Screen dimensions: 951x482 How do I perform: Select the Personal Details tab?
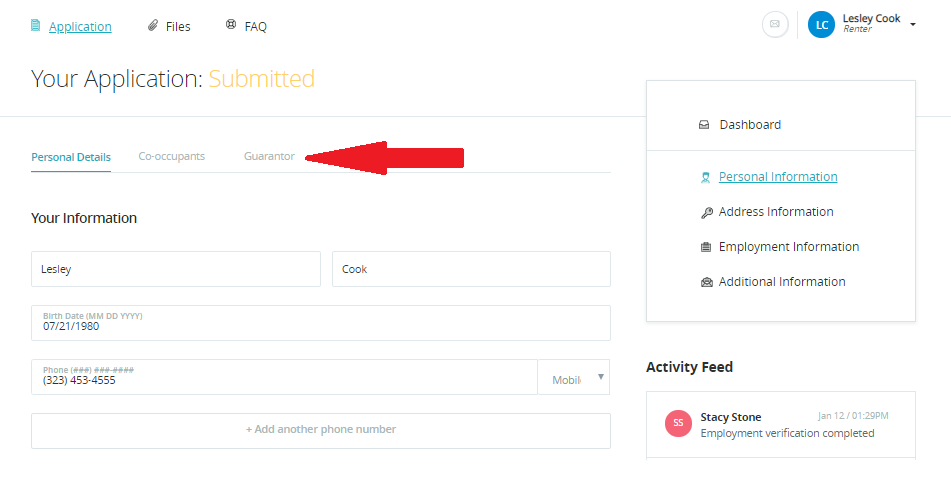coord(71,157)
